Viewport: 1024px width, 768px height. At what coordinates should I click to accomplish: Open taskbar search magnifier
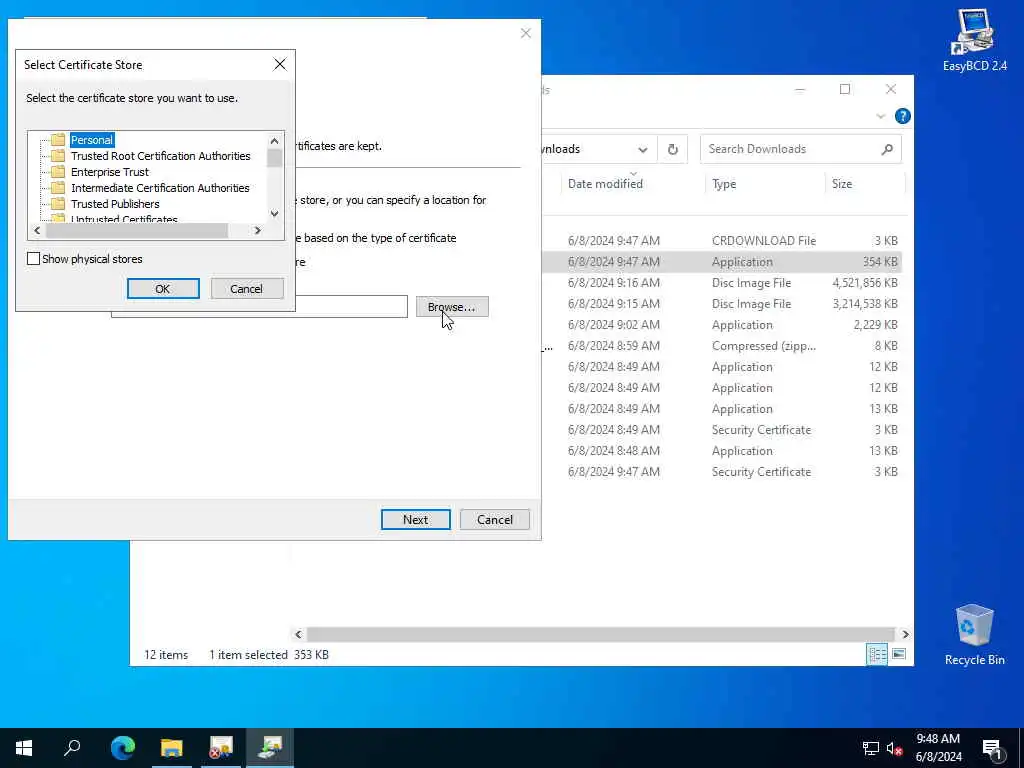tap(72, 748)
